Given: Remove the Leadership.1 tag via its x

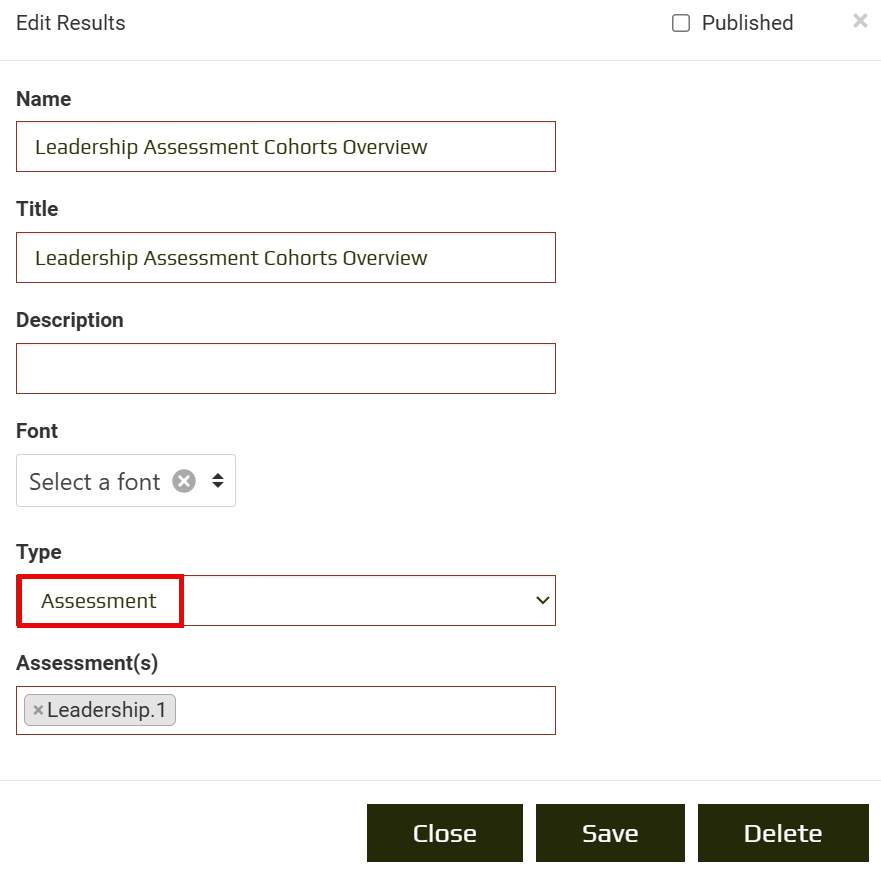Looking at the screenshot, I should tap(38, 711).
